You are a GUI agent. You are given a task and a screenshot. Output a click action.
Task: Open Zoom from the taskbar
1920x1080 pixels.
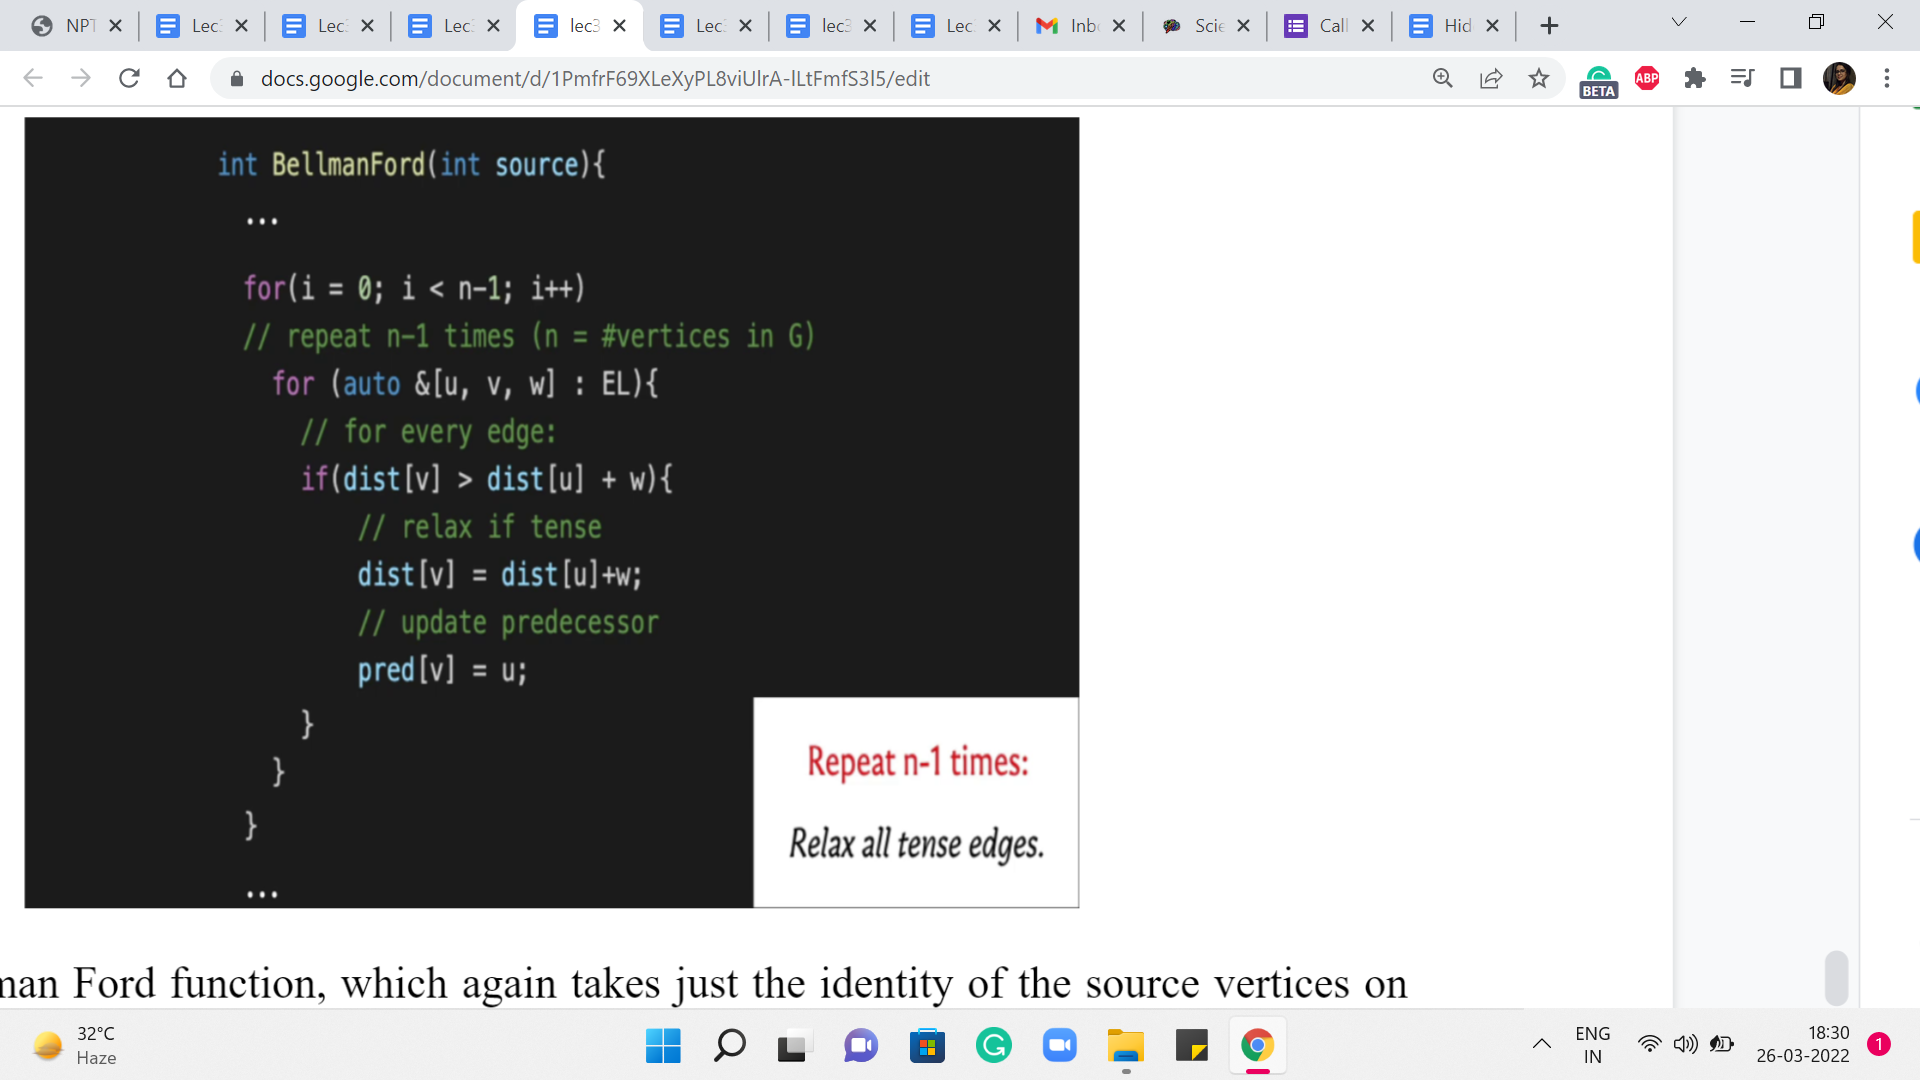click(1059, 1046)
